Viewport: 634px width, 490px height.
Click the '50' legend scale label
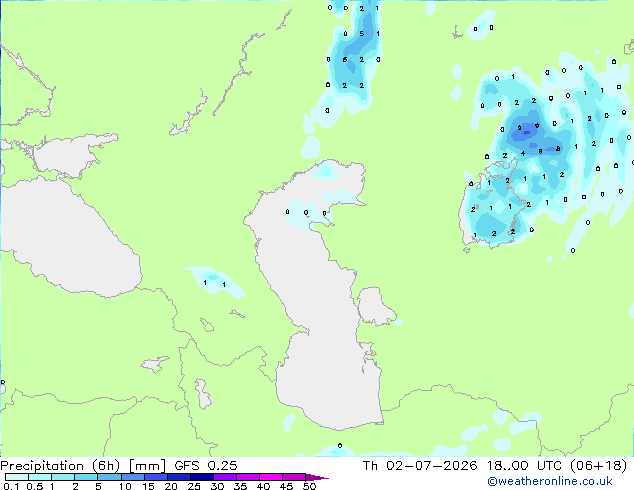[x=309, y=486]
